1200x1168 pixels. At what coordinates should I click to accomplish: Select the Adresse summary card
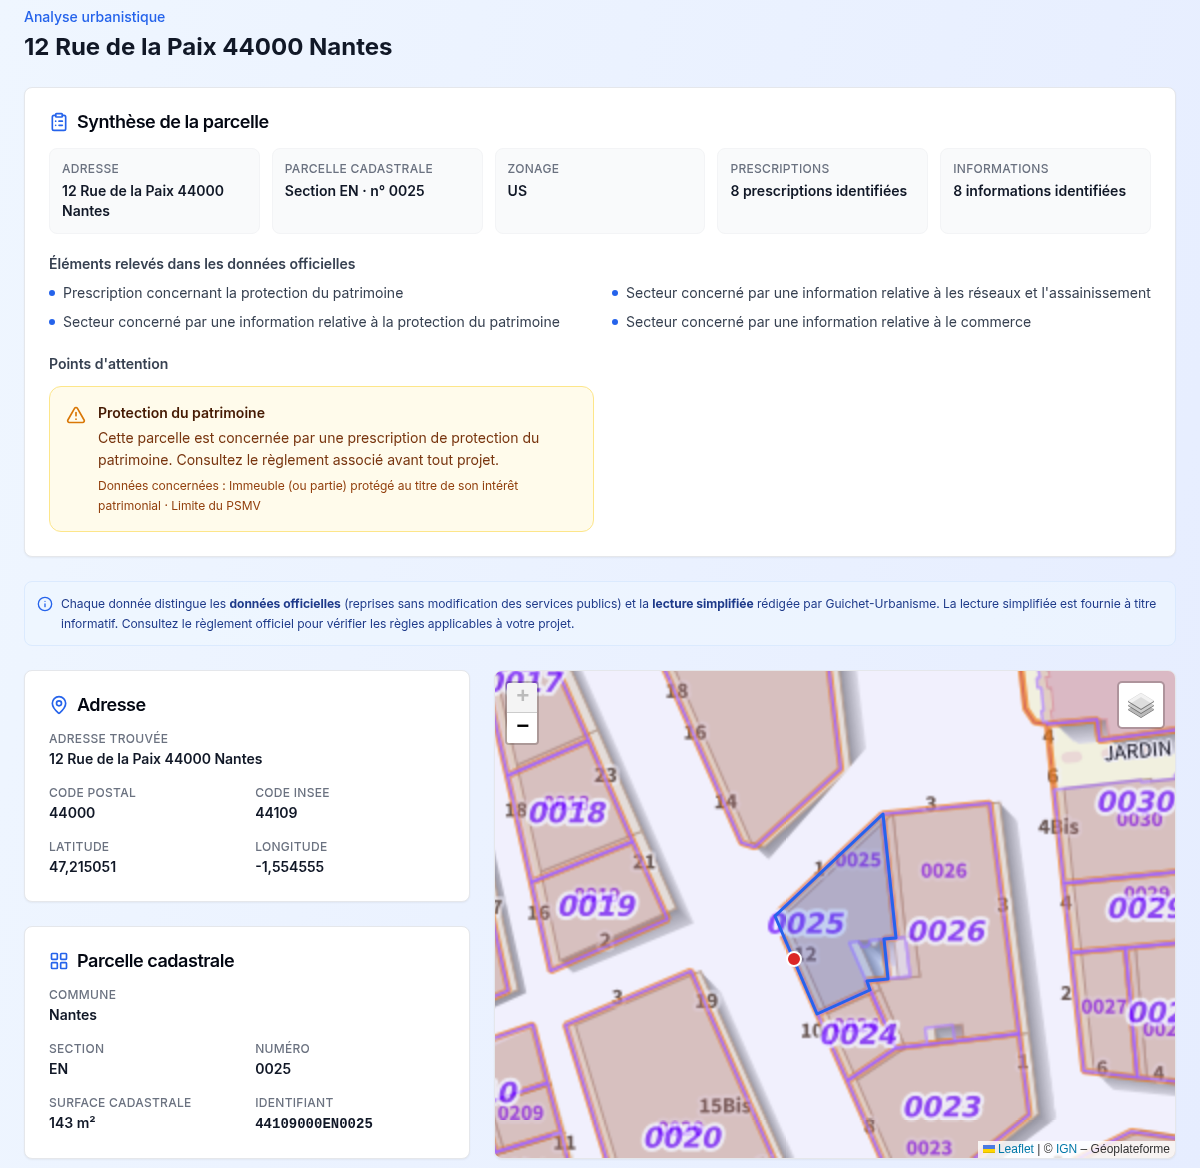[154, 191]
